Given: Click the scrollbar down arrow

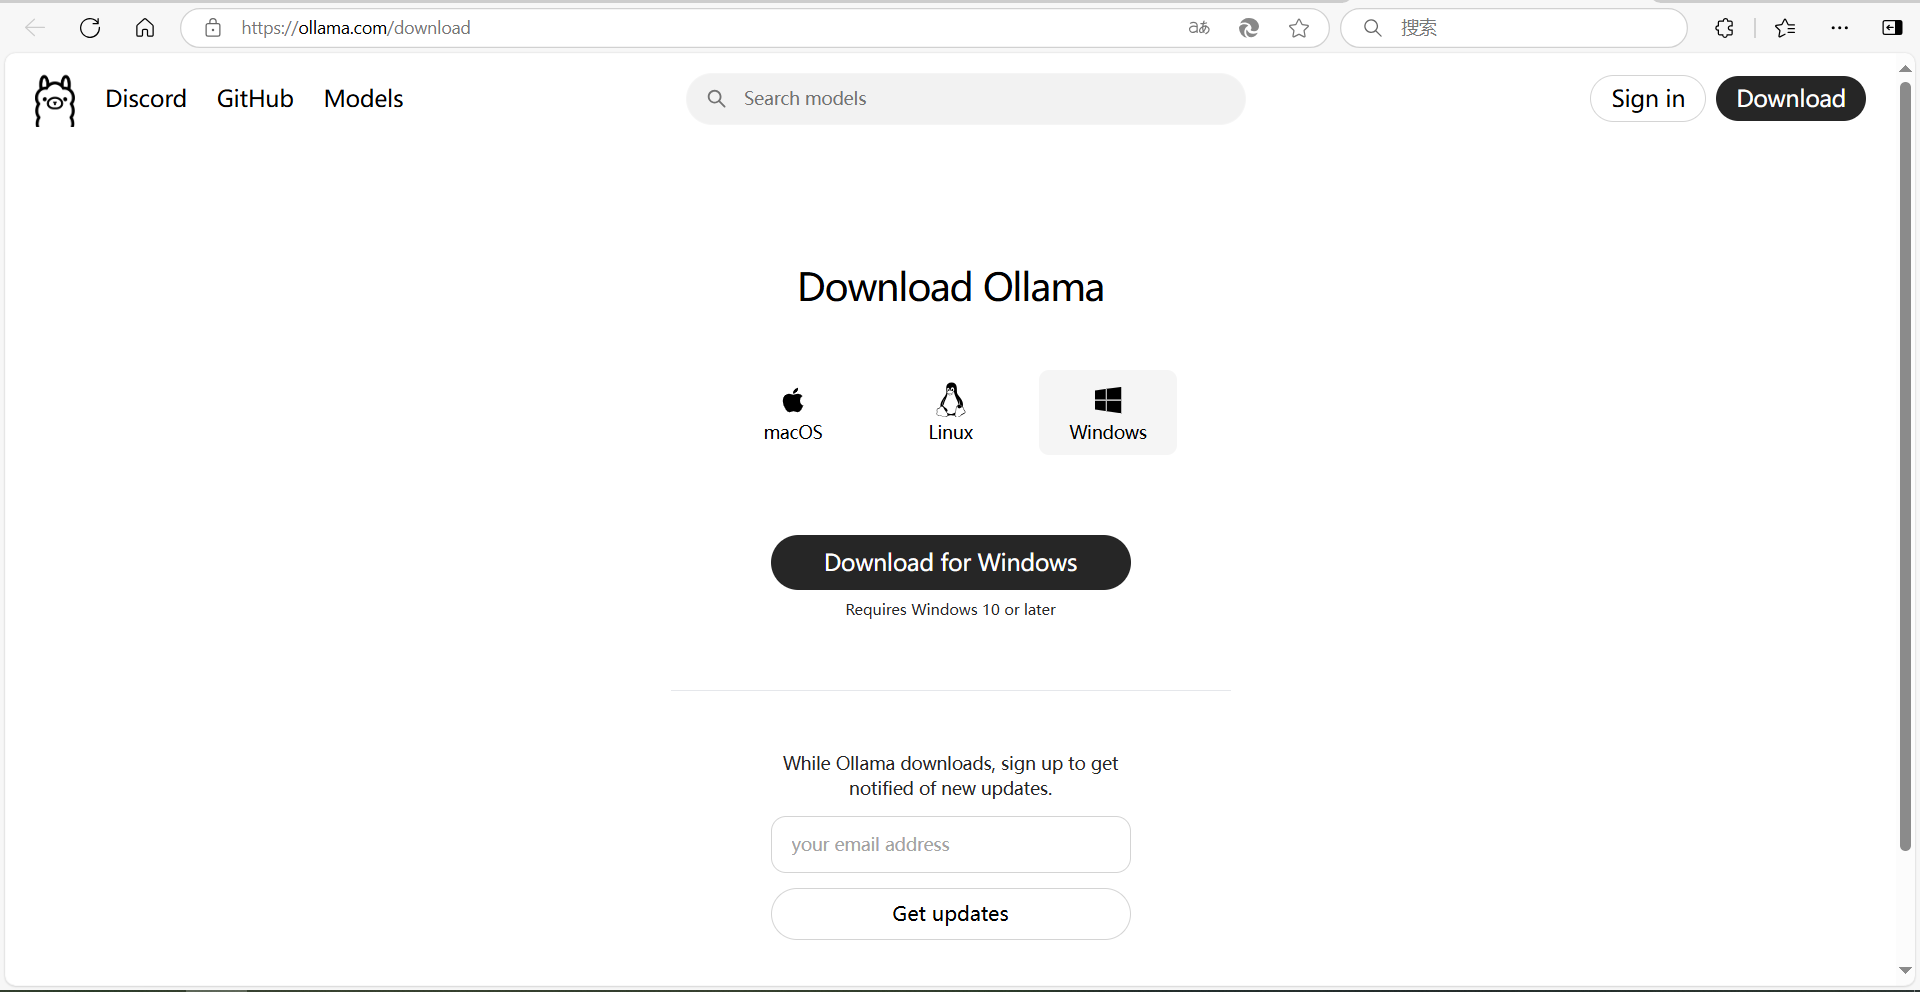Looking at the screenshot, I should pos(1905,971).
